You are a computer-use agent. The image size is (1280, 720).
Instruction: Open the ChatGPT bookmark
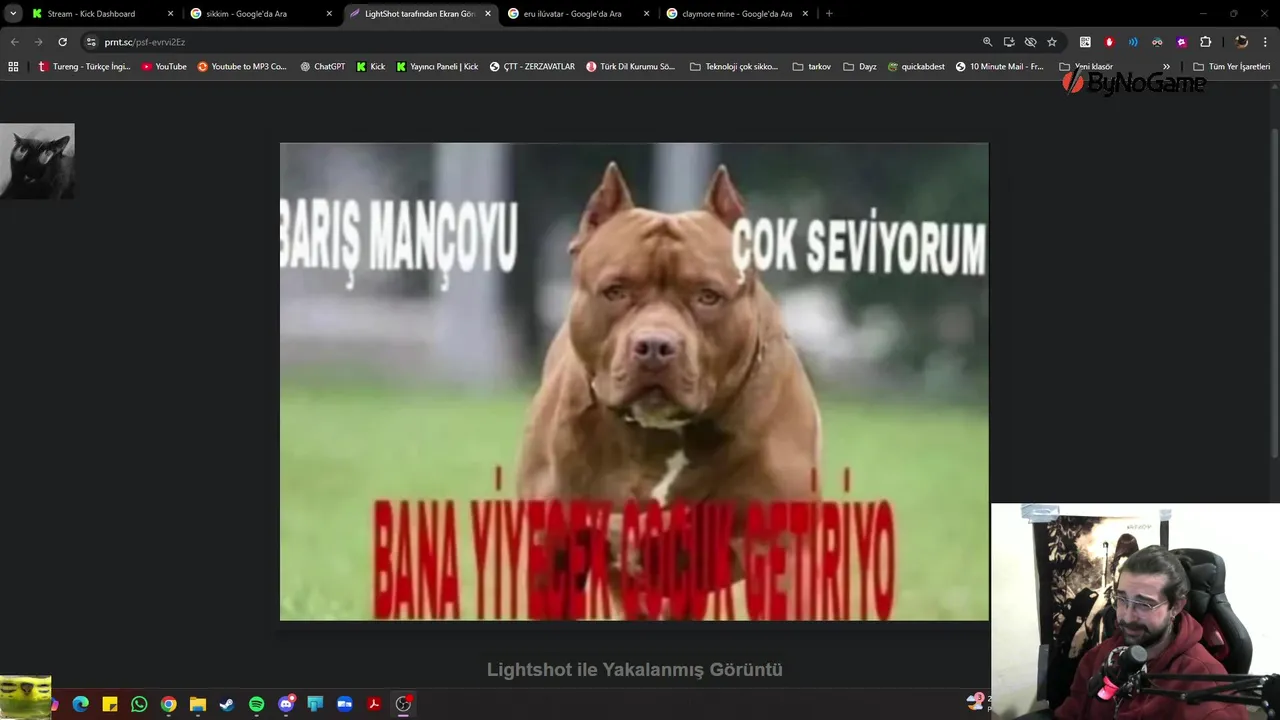click(323, 67)
